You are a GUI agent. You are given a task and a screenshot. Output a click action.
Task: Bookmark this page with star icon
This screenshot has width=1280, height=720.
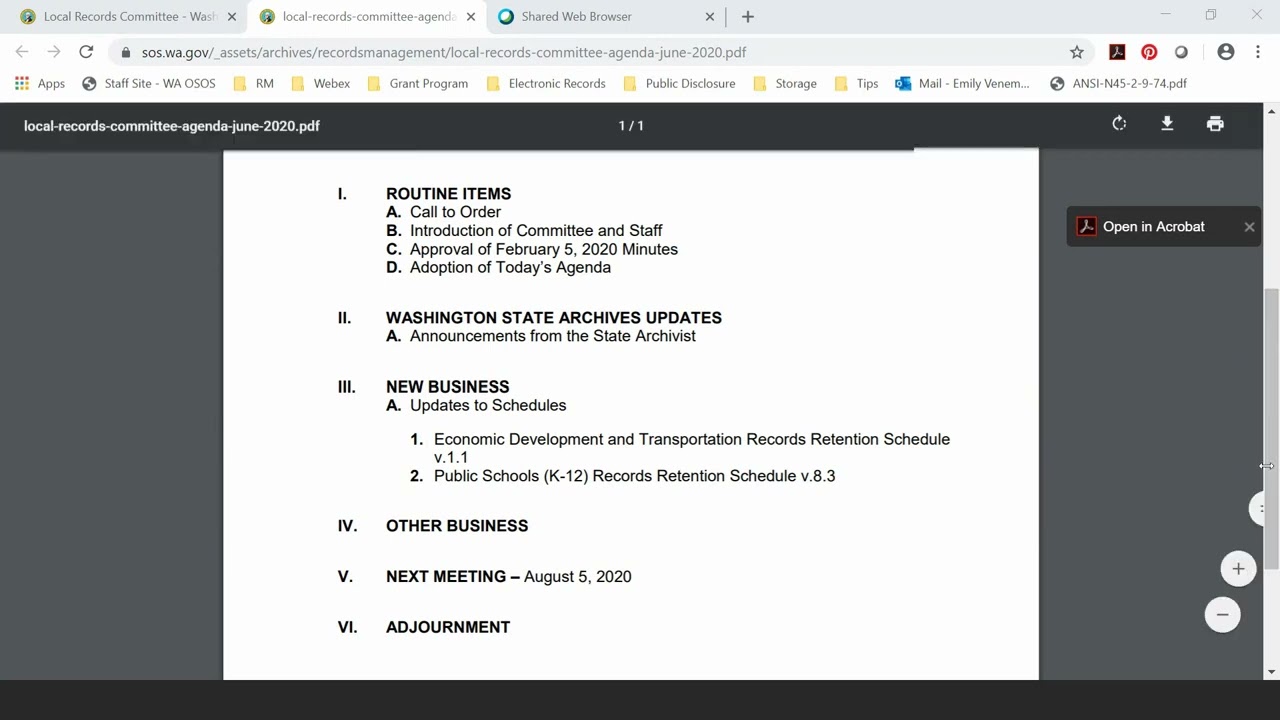pyautogui.click(x=1077, y=52)
